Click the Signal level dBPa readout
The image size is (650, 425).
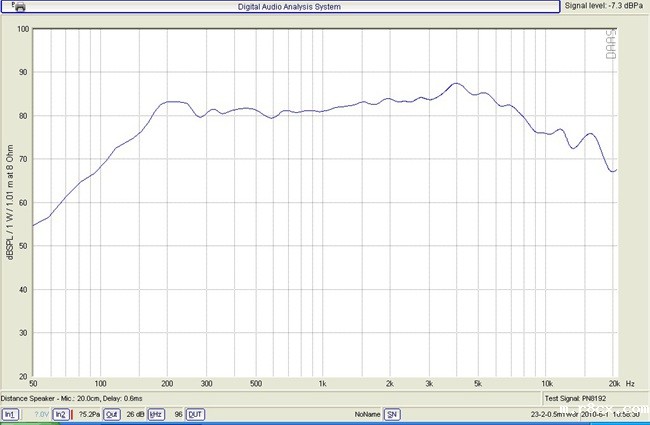(x=604, y=6)
